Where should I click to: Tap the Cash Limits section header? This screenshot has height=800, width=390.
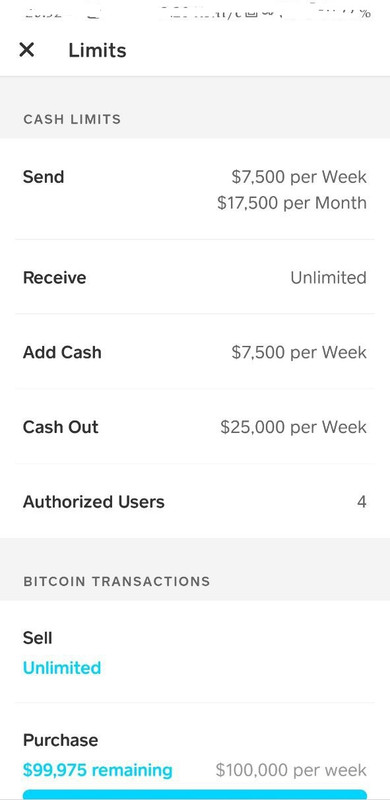point(72,119)
